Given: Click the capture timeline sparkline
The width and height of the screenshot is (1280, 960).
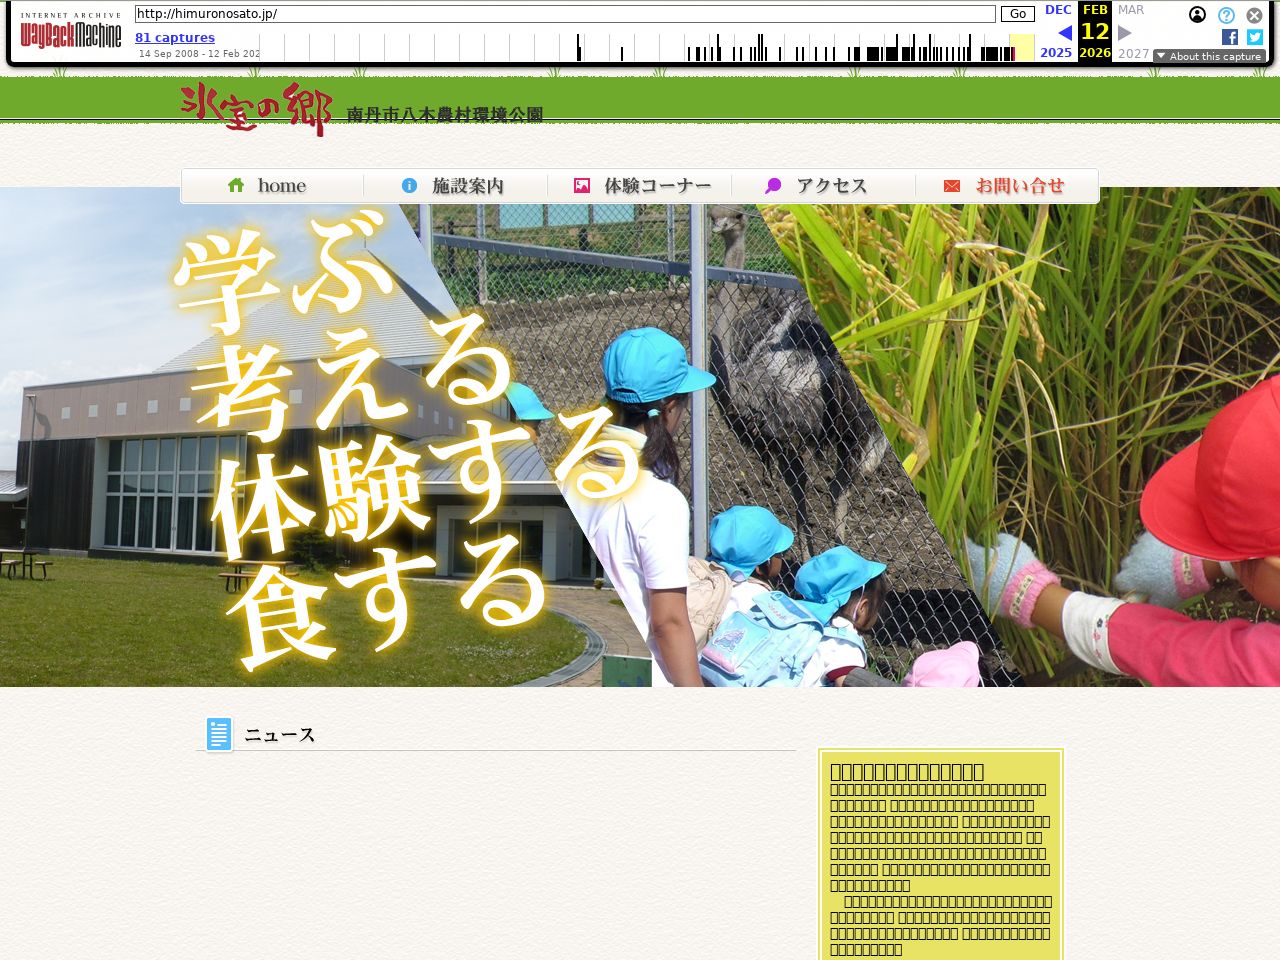Looking at the screenshot, I should coord(647,47).
